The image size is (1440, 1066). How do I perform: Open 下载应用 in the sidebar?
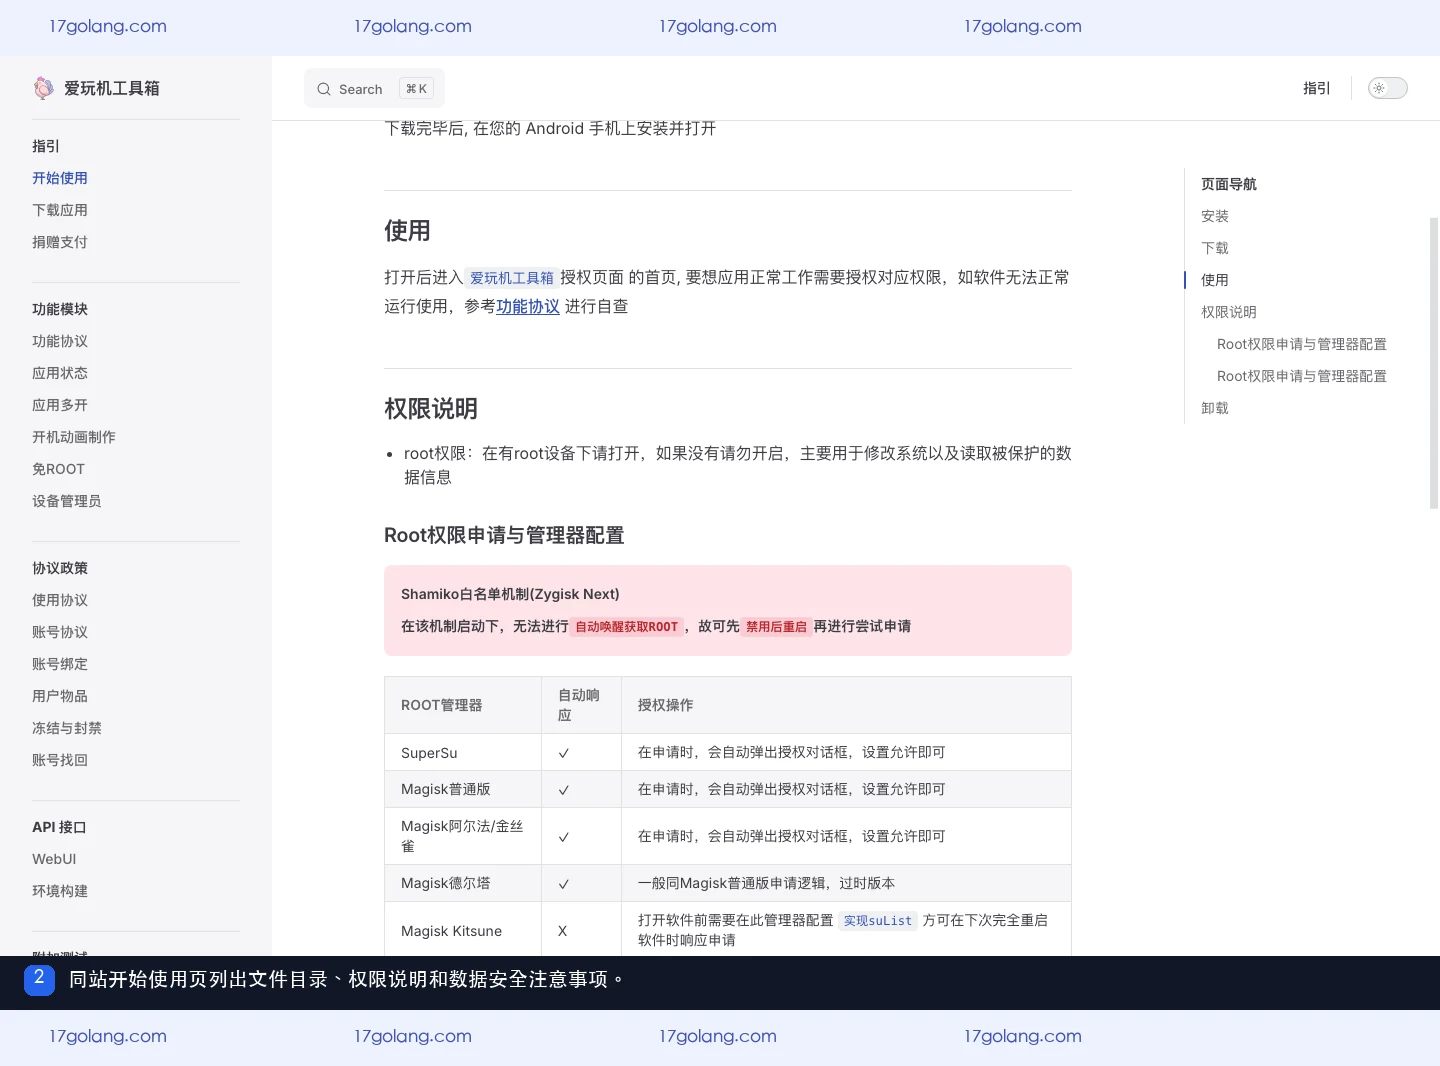(60, 210)
